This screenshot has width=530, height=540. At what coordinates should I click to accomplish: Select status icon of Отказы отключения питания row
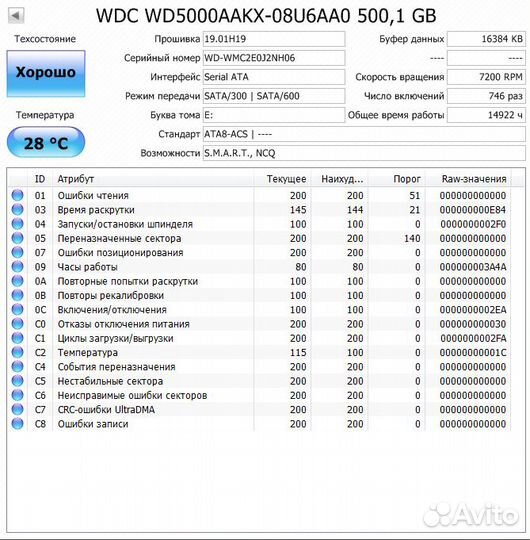[18, 324]
